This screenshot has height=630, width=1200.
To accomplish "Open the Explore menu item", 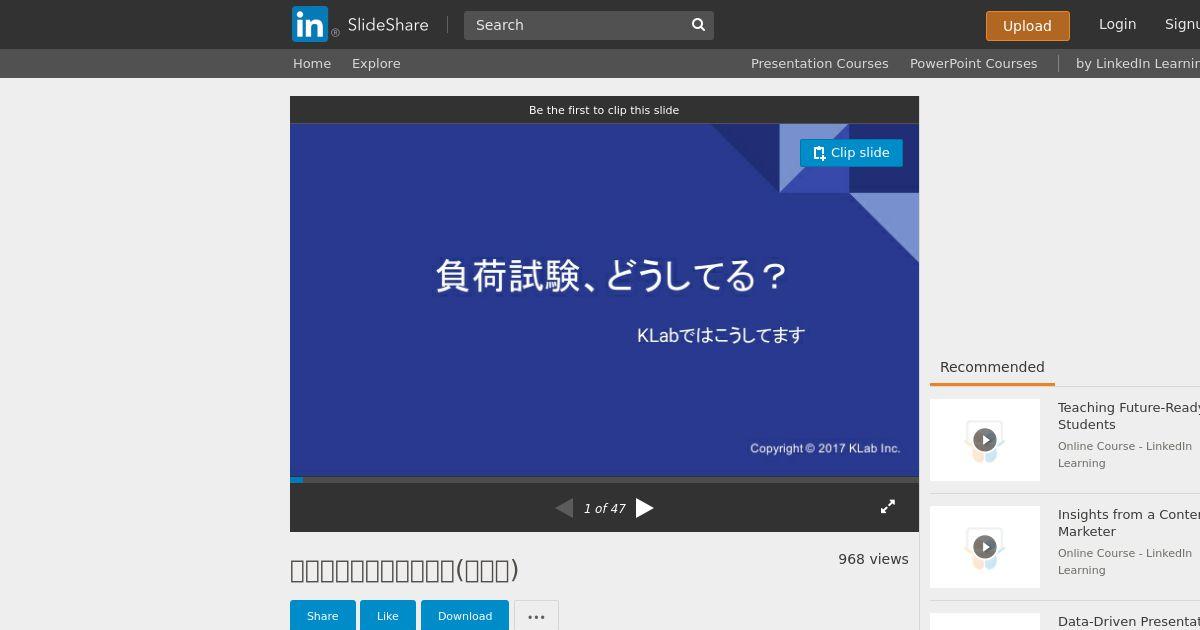I will tap(376, 63).
